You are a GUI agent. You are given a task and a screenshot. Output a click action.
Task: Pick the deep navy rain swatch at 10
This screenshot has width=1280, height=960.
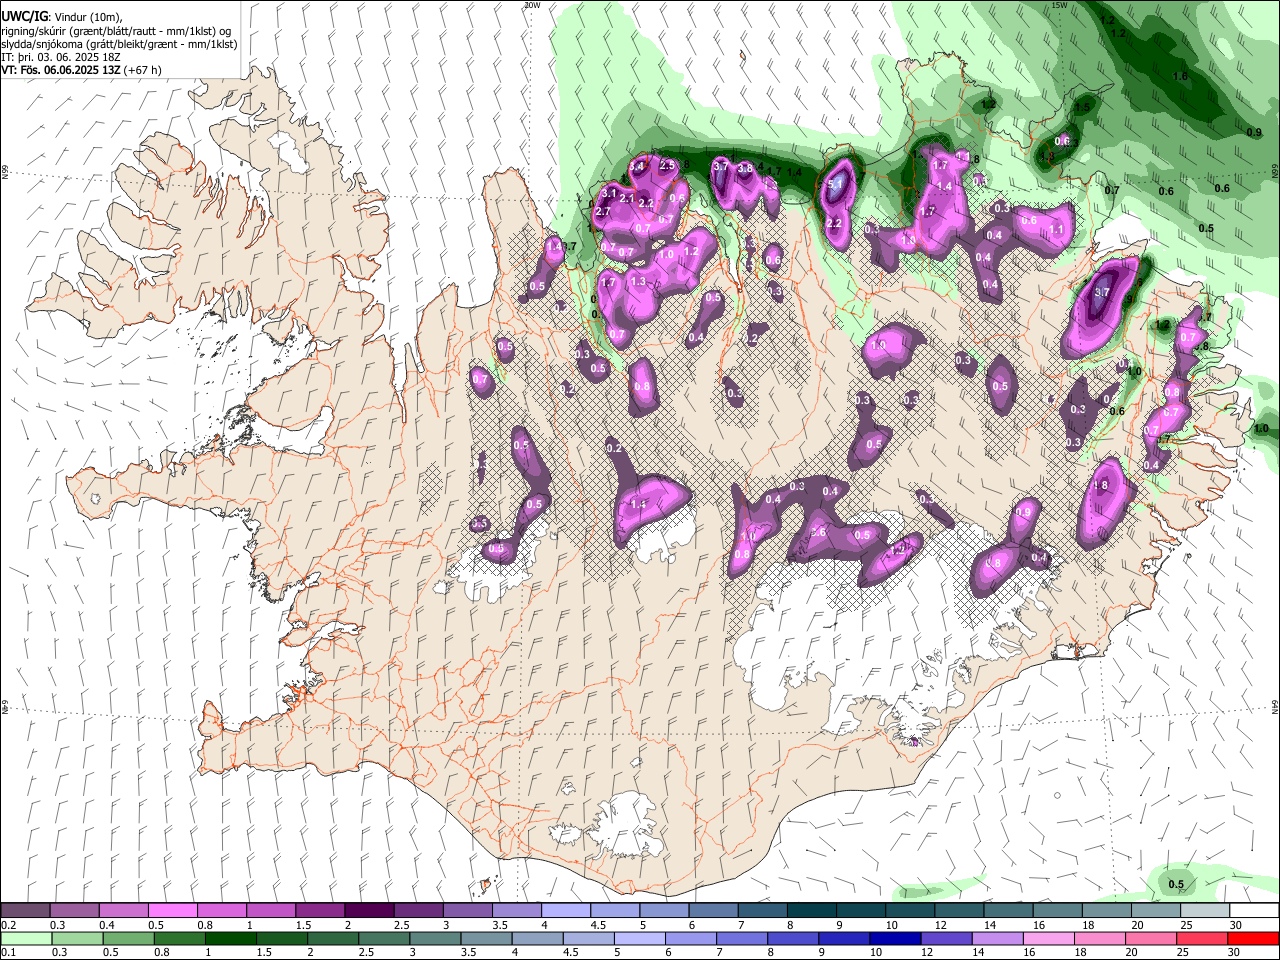(894, 939)
